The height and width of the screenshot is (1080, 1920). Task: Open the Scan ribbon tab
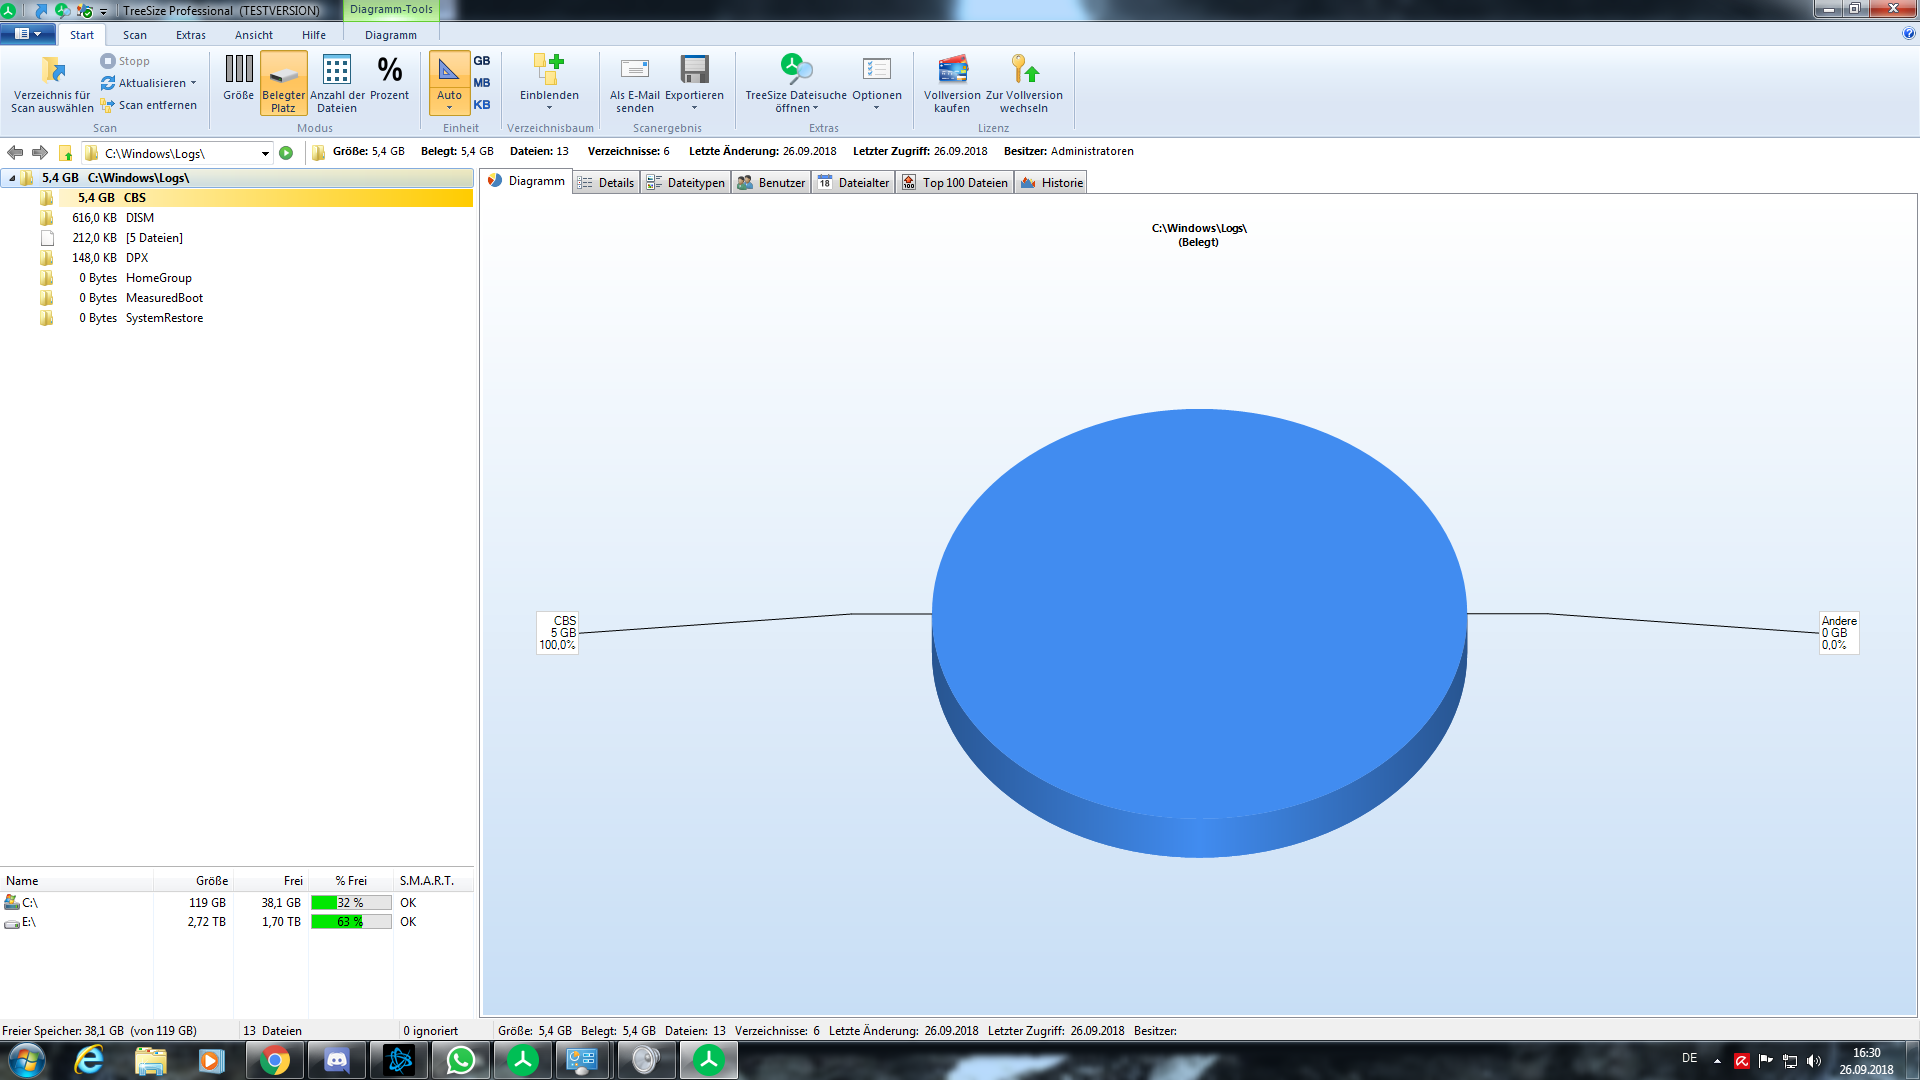tap(134, 35)
